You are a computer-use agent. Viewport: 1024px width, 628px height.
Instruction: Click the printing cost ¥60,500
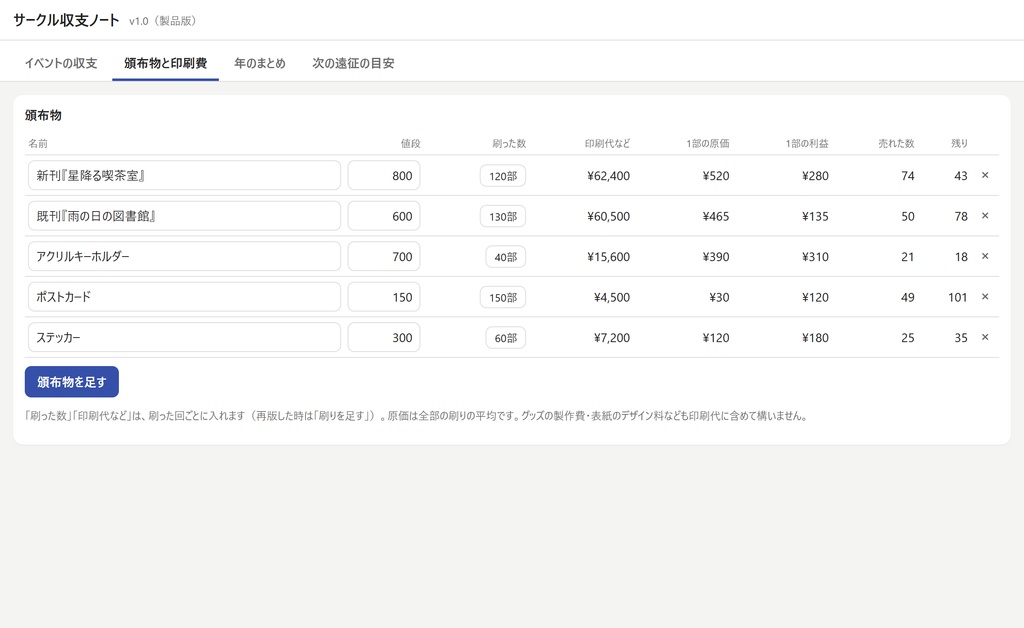click(x=609, y=216)
